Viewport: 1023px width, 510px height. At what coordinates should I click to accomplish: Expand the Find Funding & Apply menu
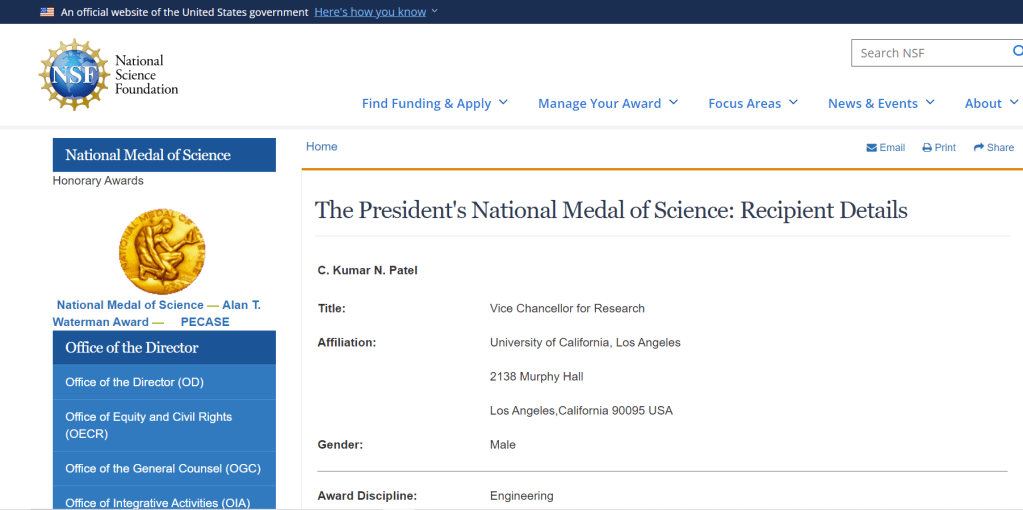pos(434,103)
